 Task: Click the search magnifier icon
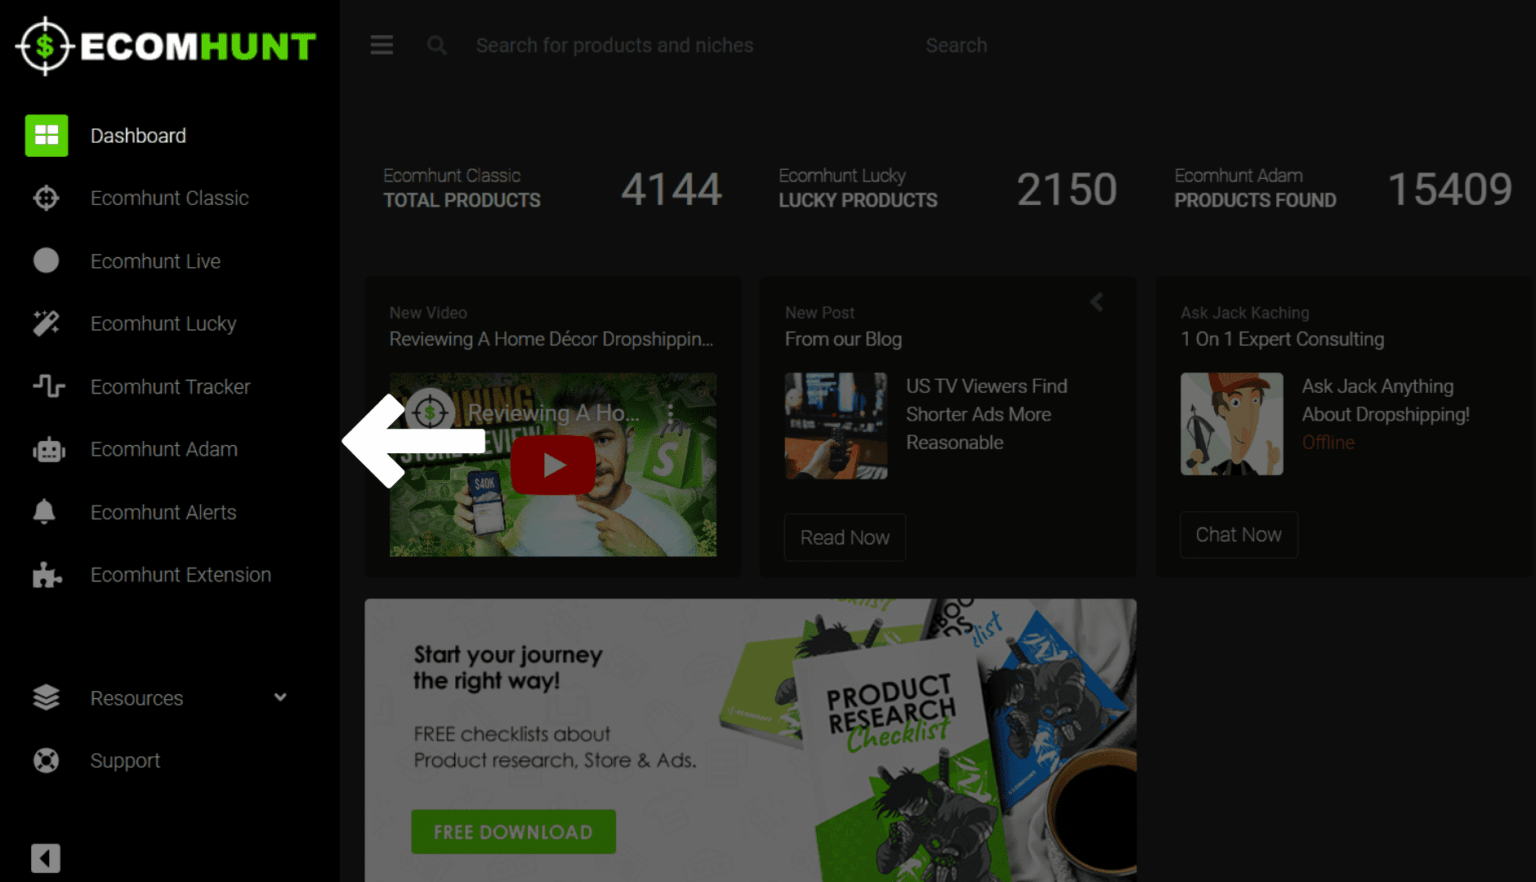tap(437, 46)
